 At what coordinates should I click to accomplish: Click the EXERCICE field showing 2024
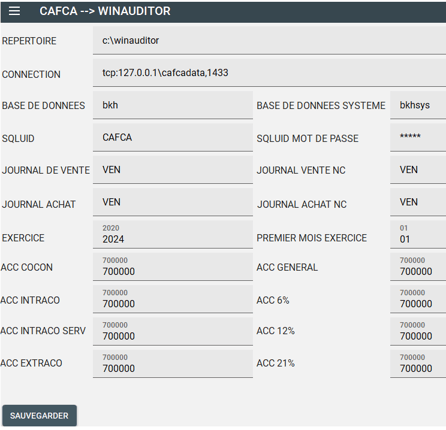[x=173, y=235]
